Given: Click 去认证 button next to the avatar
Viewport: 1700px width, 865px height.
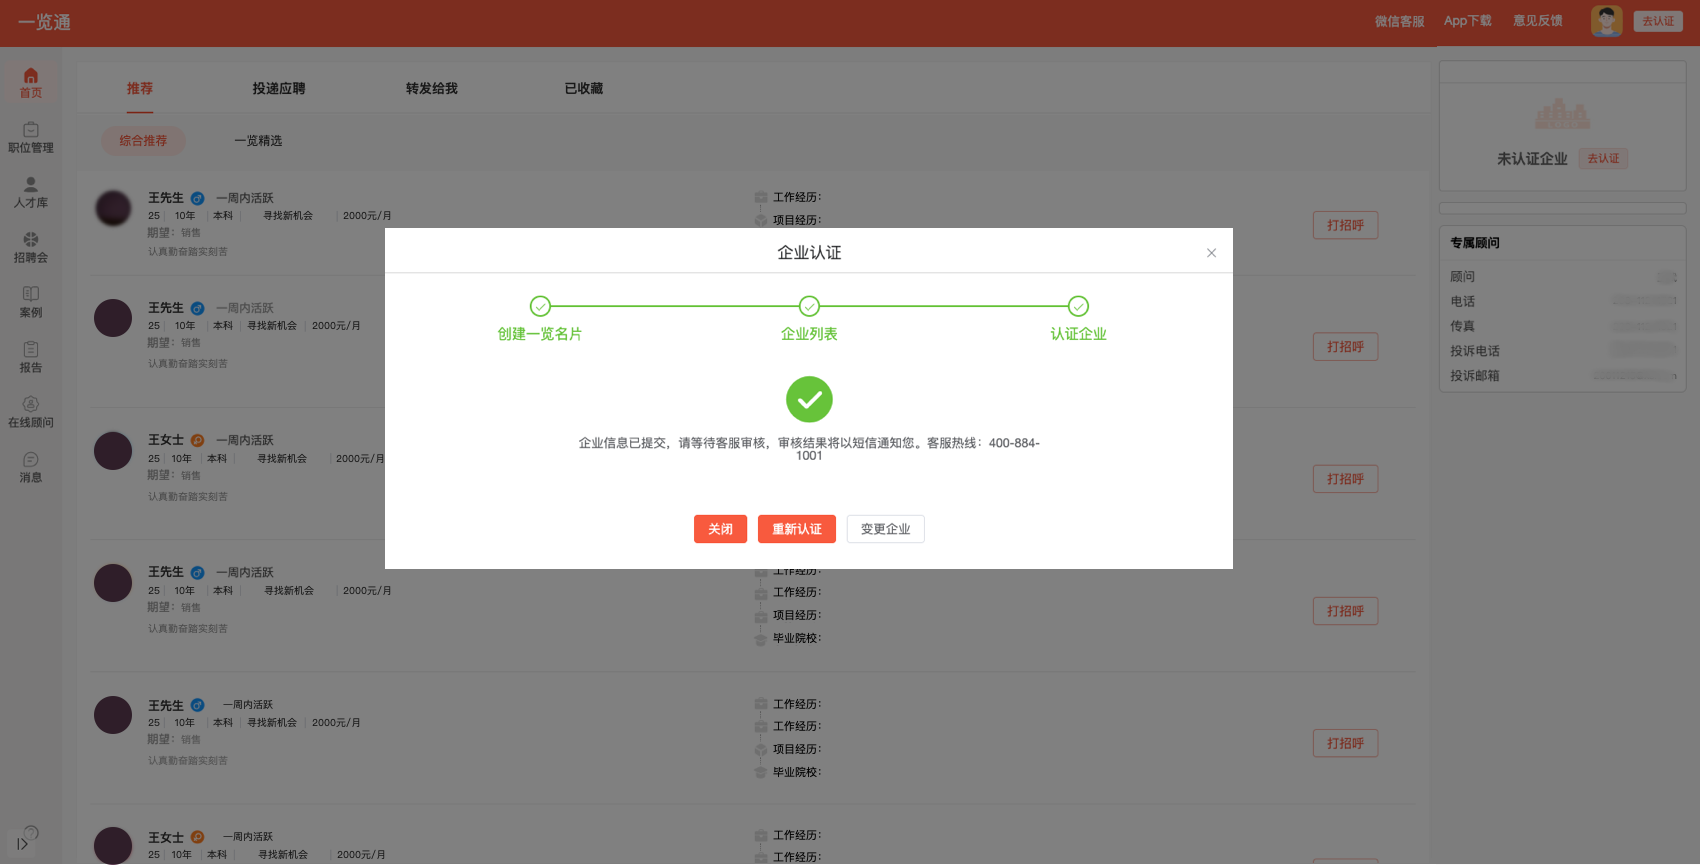Looking at the screenshot, I should pyautogui.click(x=1658, y=21).
